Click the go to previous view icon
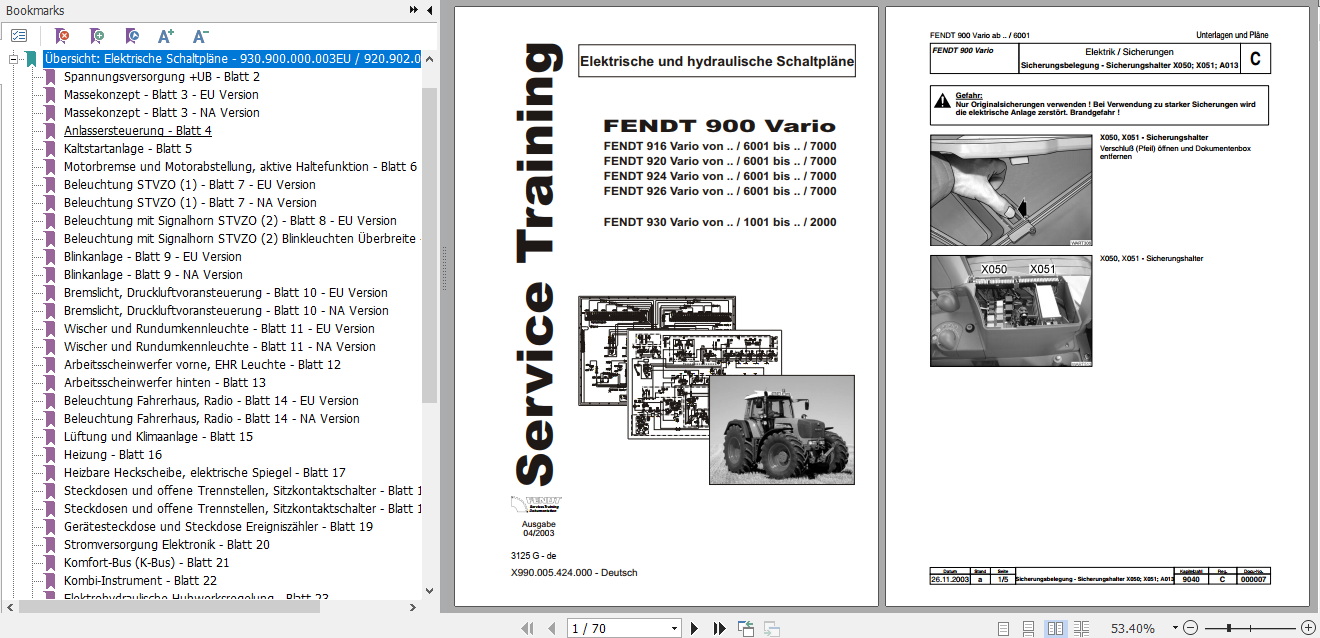 pos(746,628)
